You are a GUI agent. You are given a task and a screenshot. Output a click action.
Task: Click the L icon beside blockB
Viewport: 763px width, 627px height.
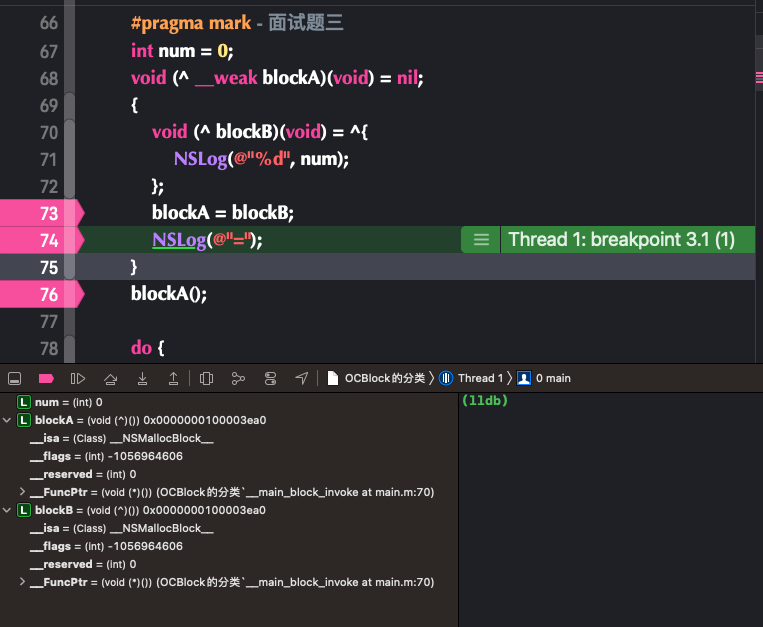pyautogui.click(x=24, y=510)
